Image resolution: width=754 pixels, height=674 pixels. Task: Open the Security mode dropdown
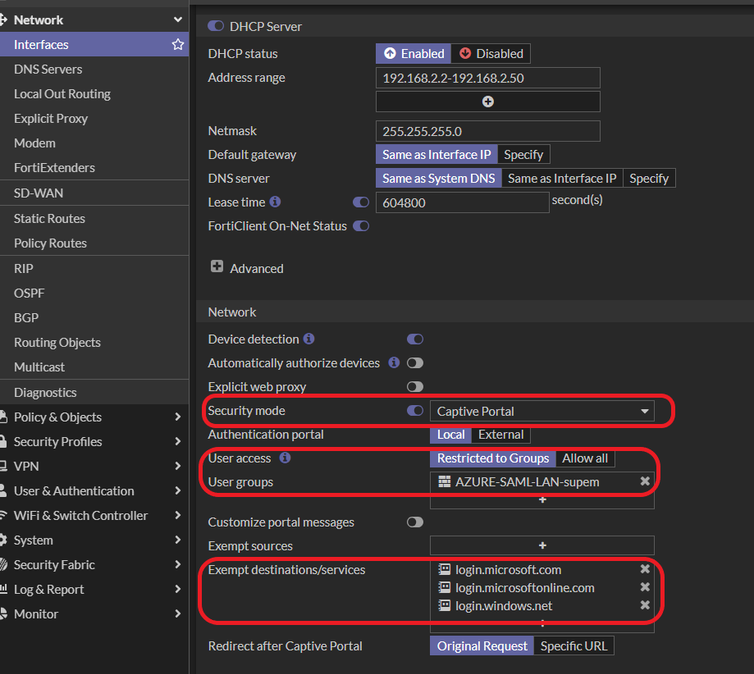tap(542, 411)
